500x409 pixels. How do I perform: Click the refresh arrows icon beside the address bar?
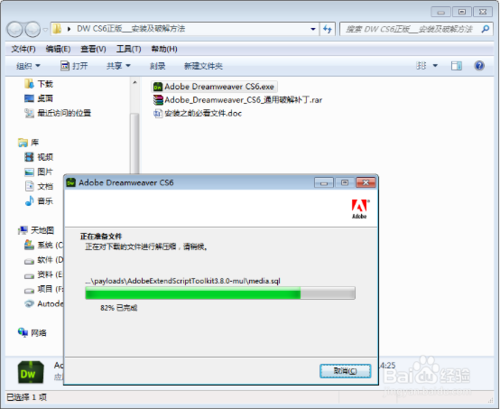(327, 29)
